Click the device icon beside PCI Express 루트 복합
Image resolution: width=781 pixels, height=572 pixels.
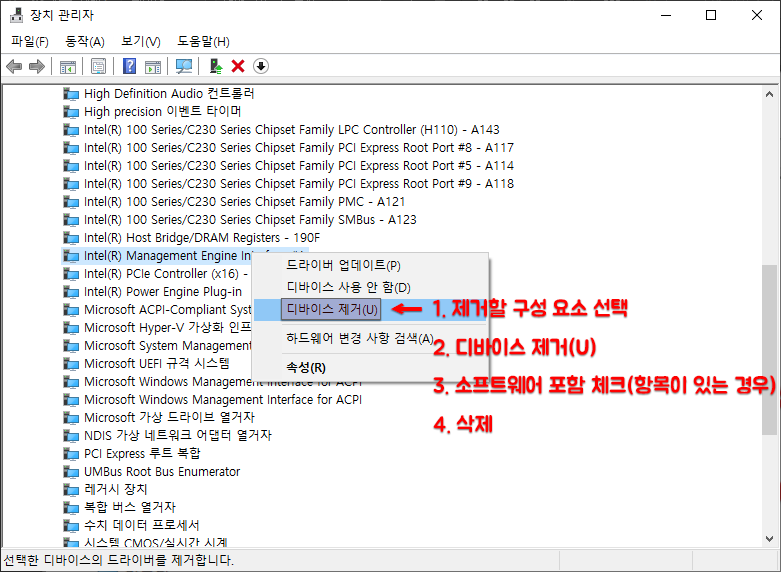pos(71,453)
